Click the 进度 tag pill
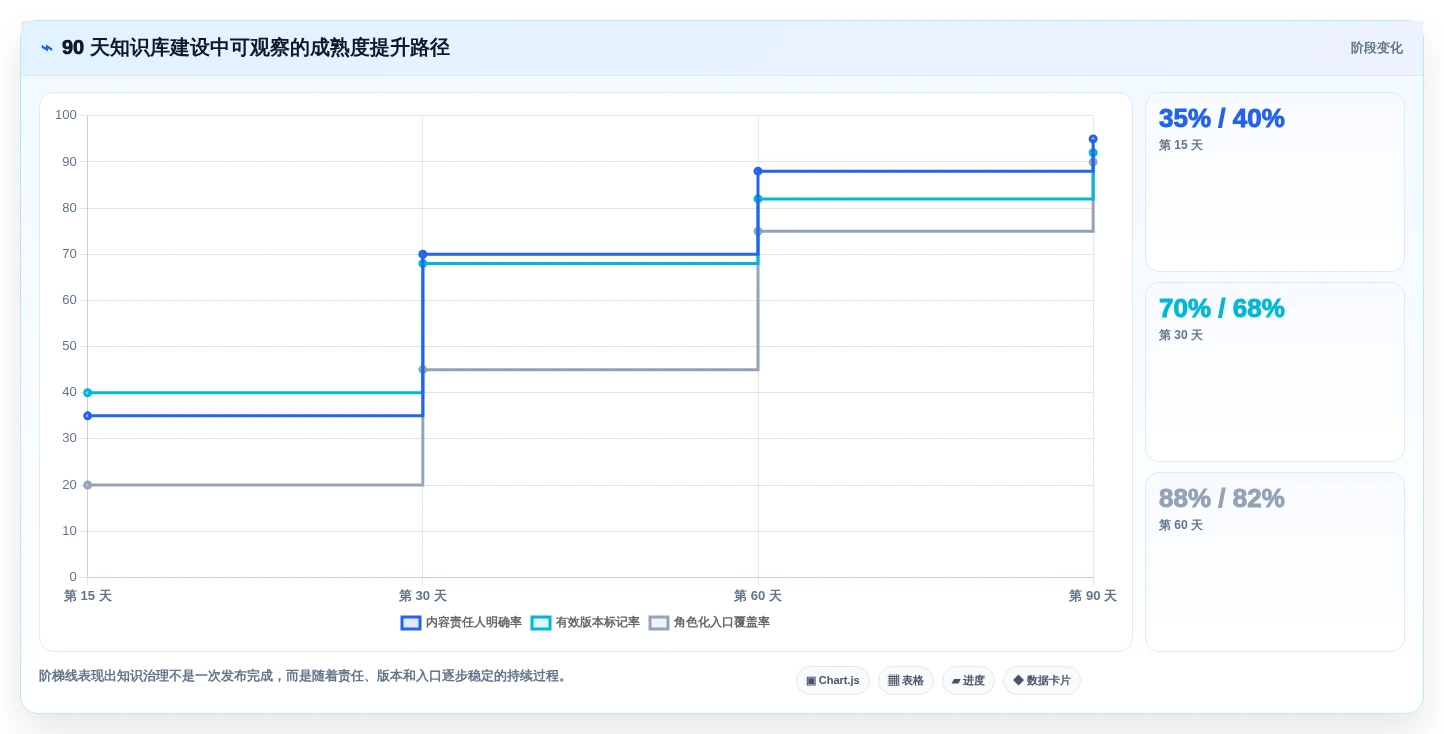 tap(968, 680)
